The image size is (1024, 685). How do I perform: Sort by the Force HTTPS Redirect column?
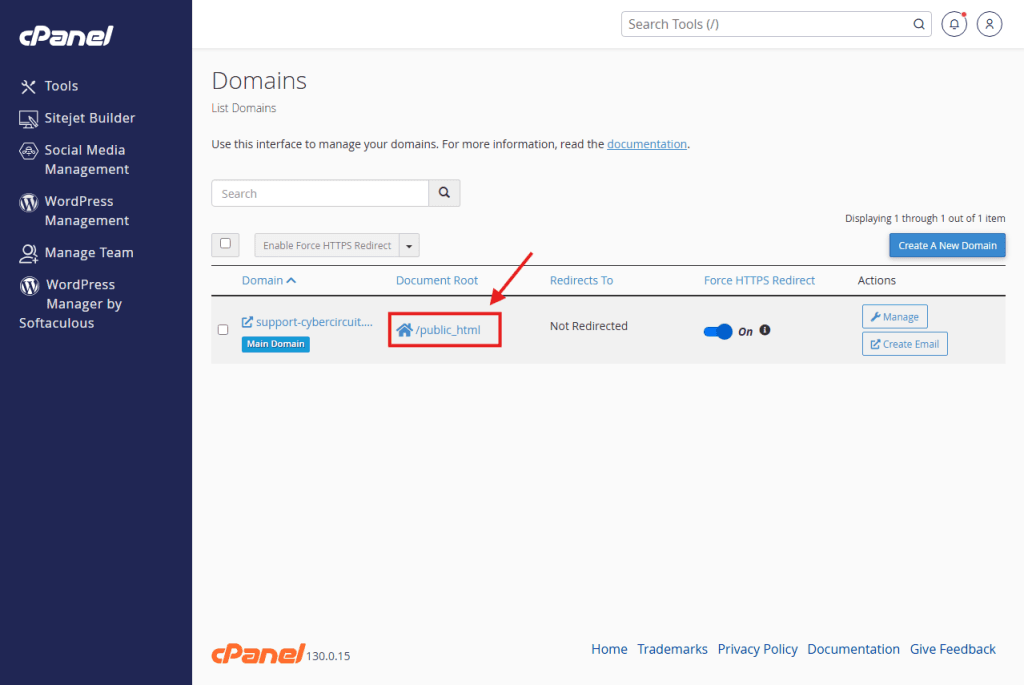[759, 280]
